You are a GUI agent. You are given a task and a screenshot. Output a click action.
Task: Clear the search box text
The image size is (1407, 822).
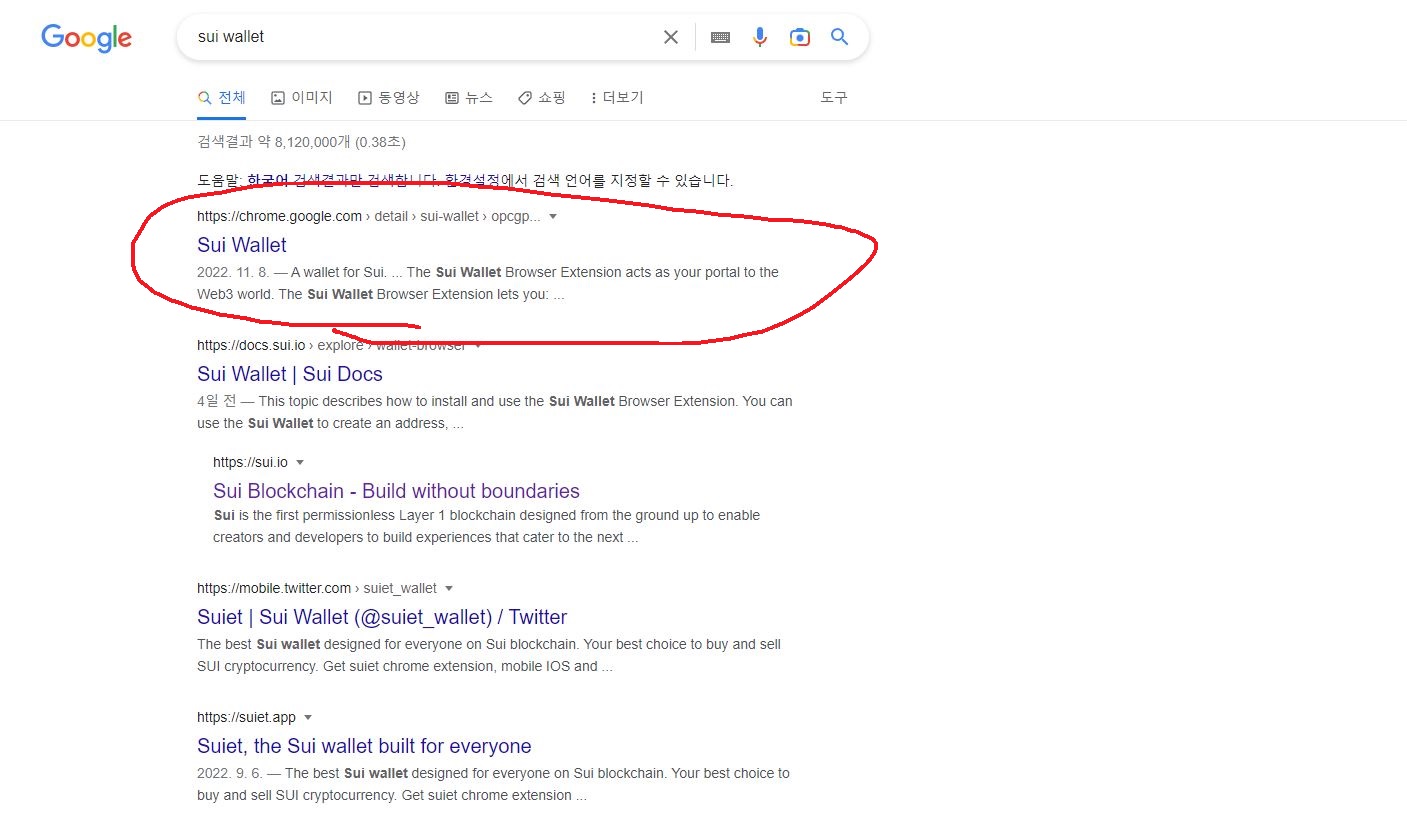tap(670, 37)
